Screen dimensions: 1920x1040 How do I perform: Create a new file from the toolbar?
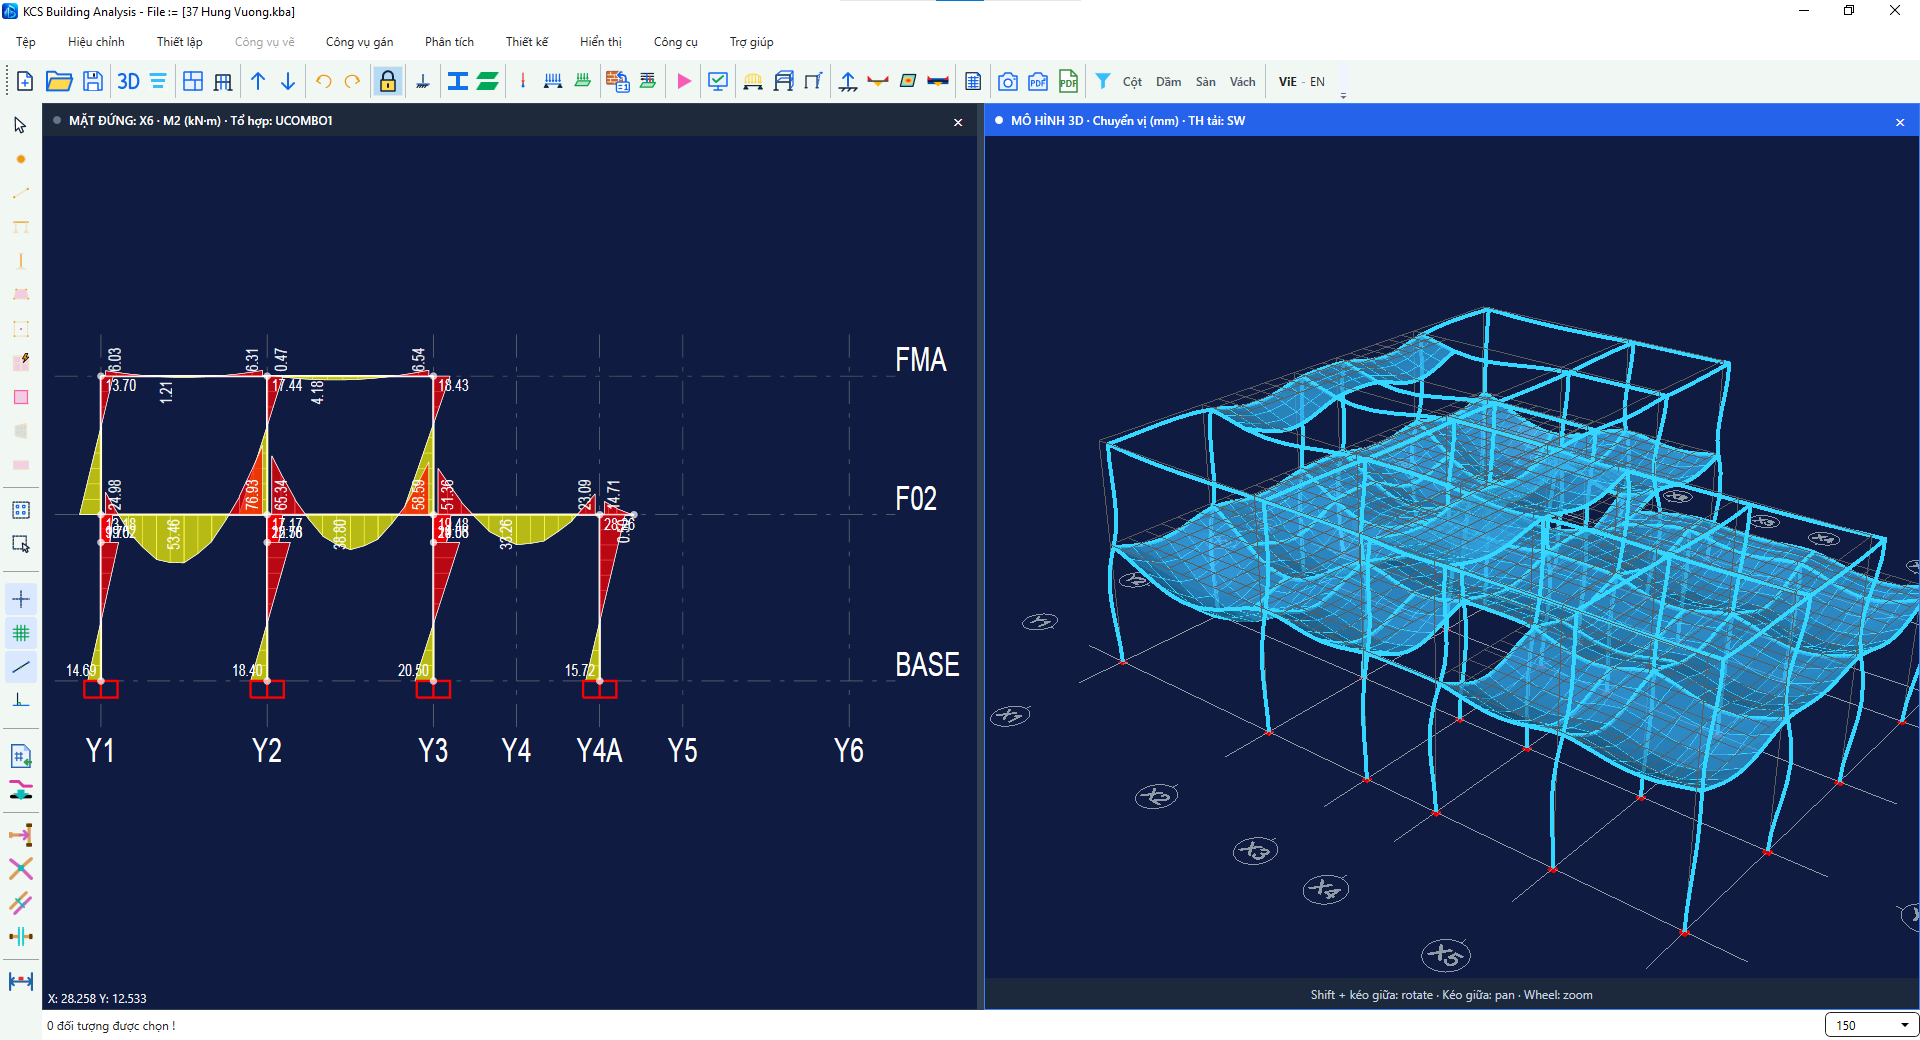click(25, 82)
